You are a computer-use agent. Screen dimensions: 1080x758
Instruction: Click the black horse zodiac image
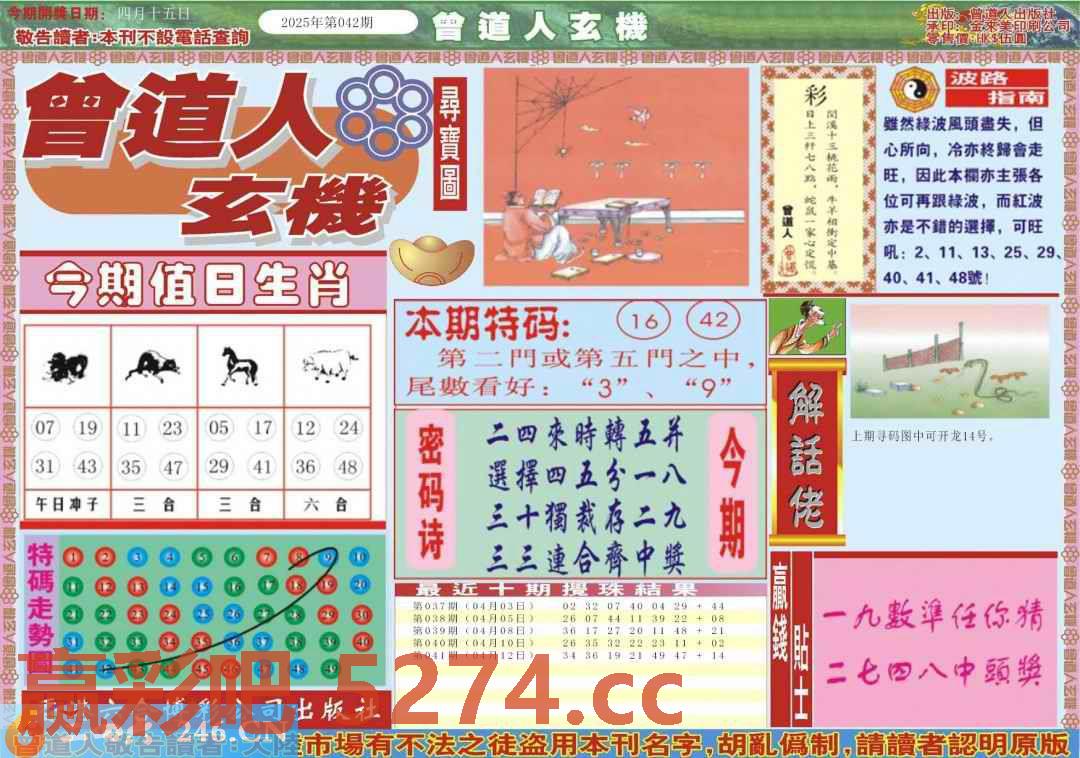coord(239,366)
